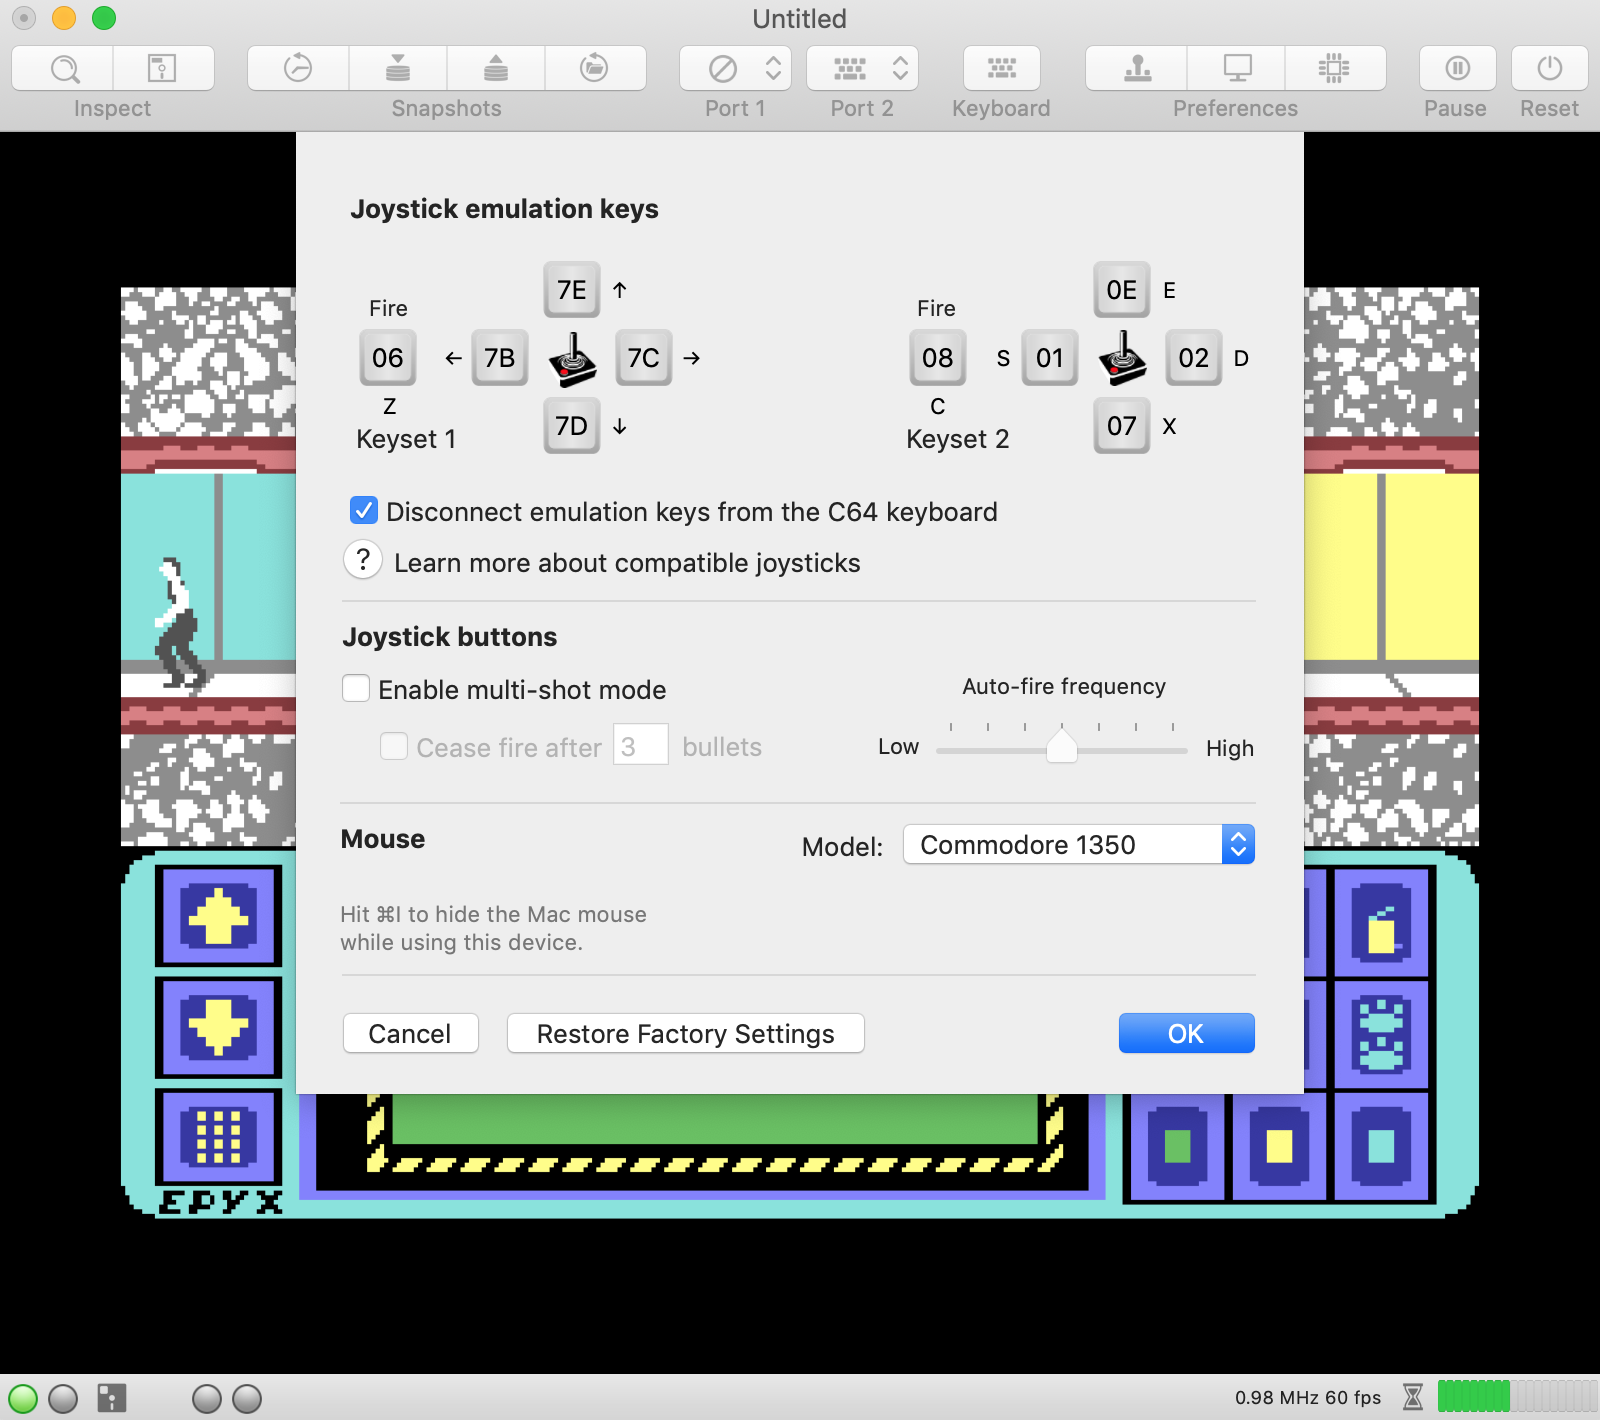Pause the emulator
This screenshot has width=1600, height=1420.
tap(1457, 68)
